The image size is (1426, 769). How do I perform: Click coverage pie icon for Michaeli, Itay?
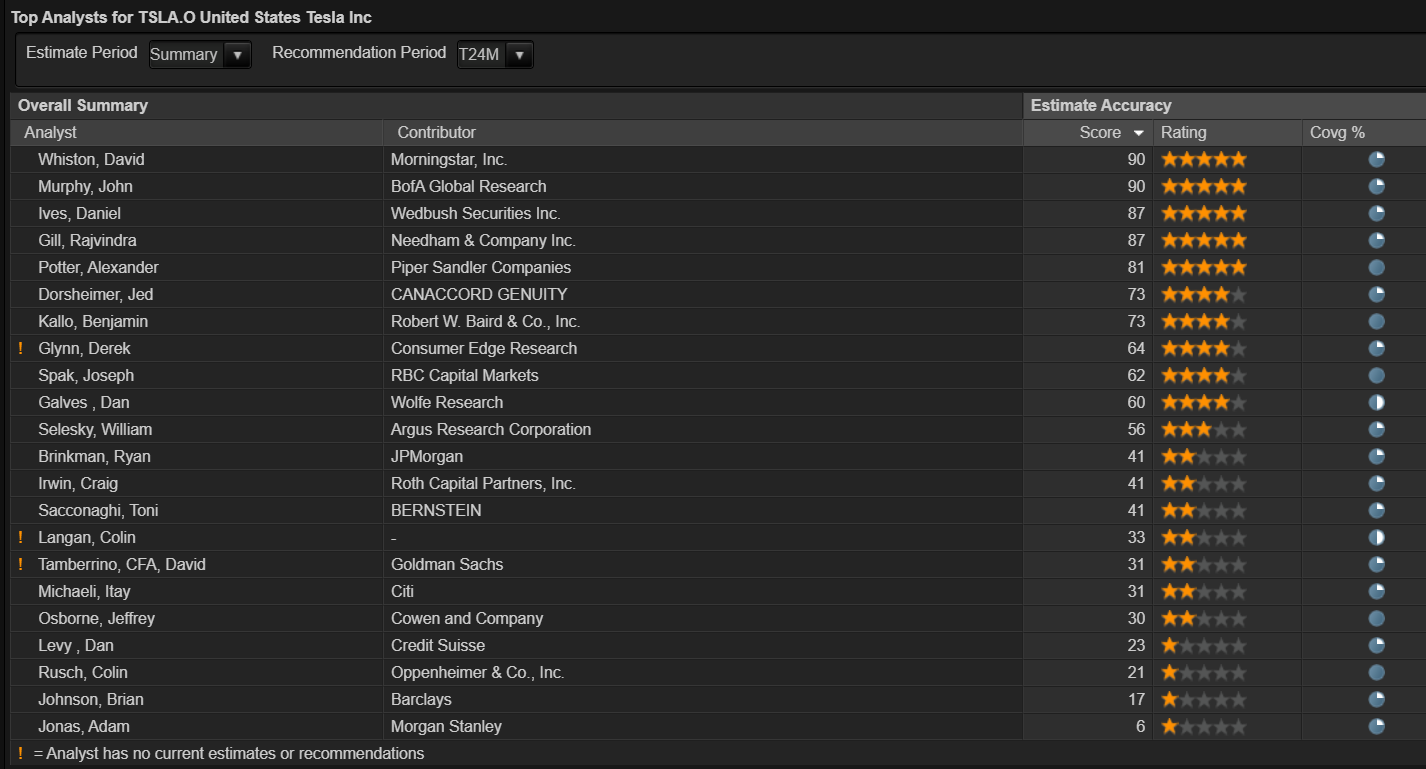click(x=1377, y=591)
